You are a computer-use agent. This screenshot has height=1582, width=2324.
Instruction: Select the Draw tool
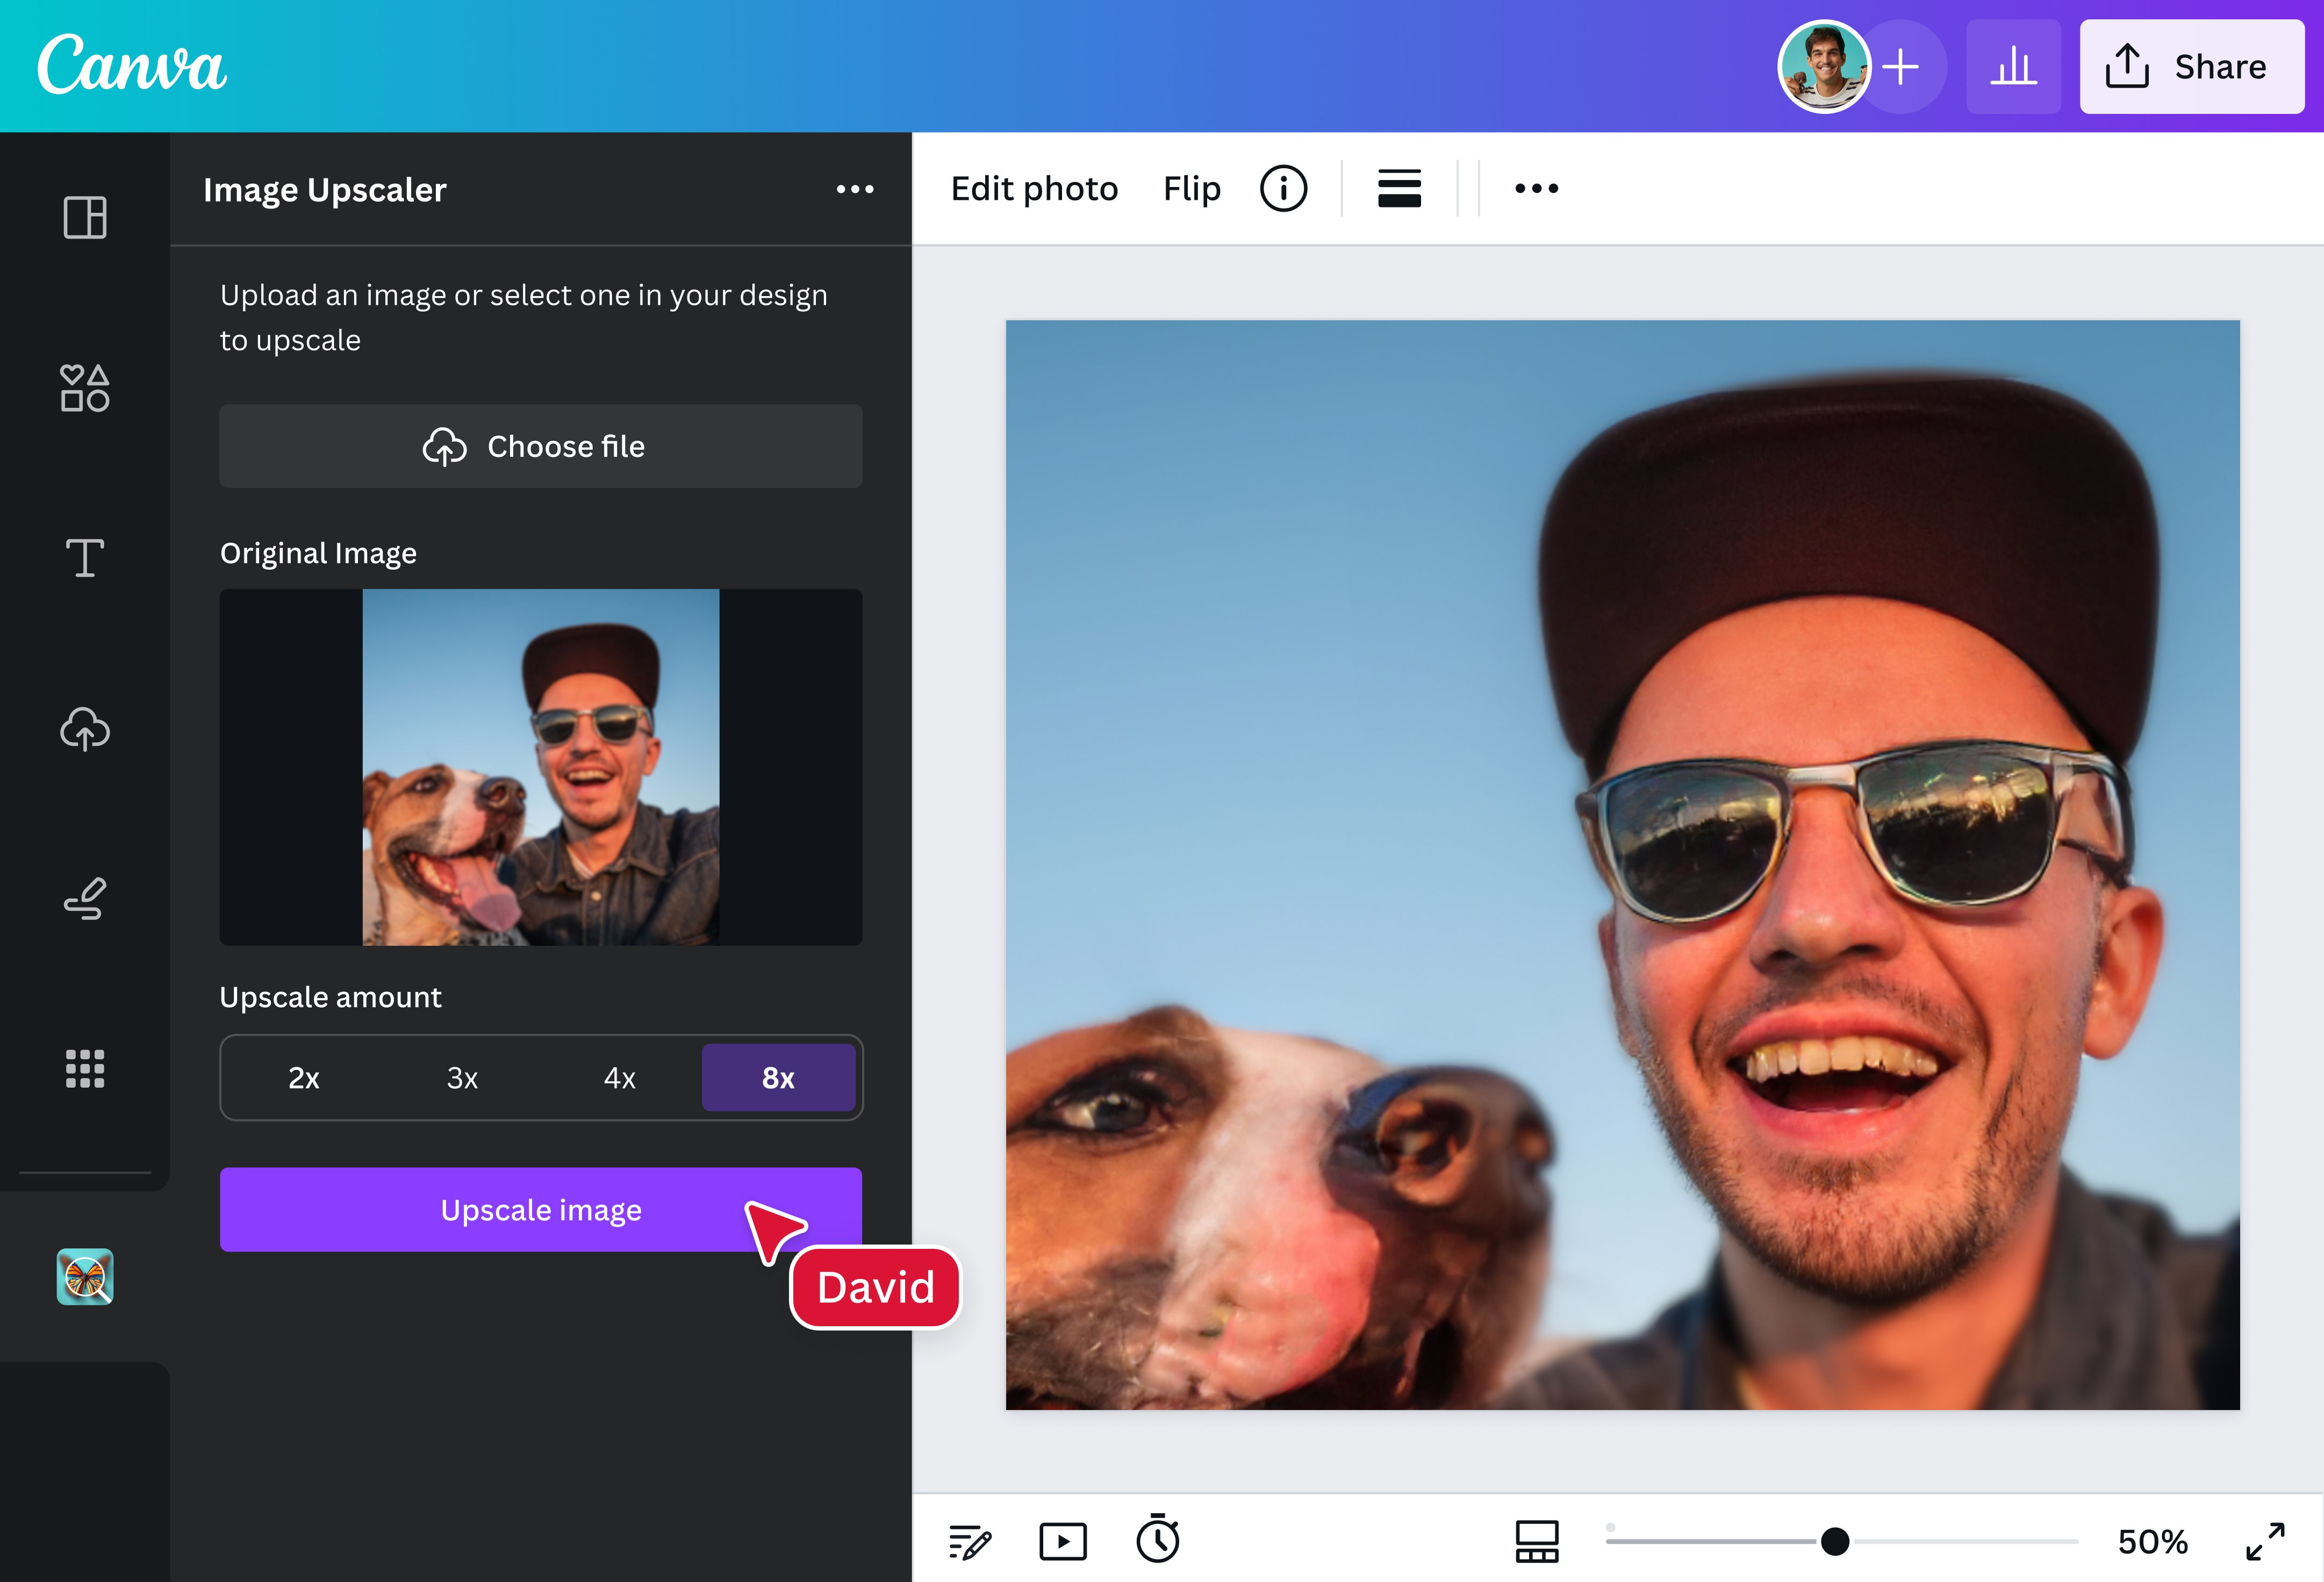tap(85, 898)
